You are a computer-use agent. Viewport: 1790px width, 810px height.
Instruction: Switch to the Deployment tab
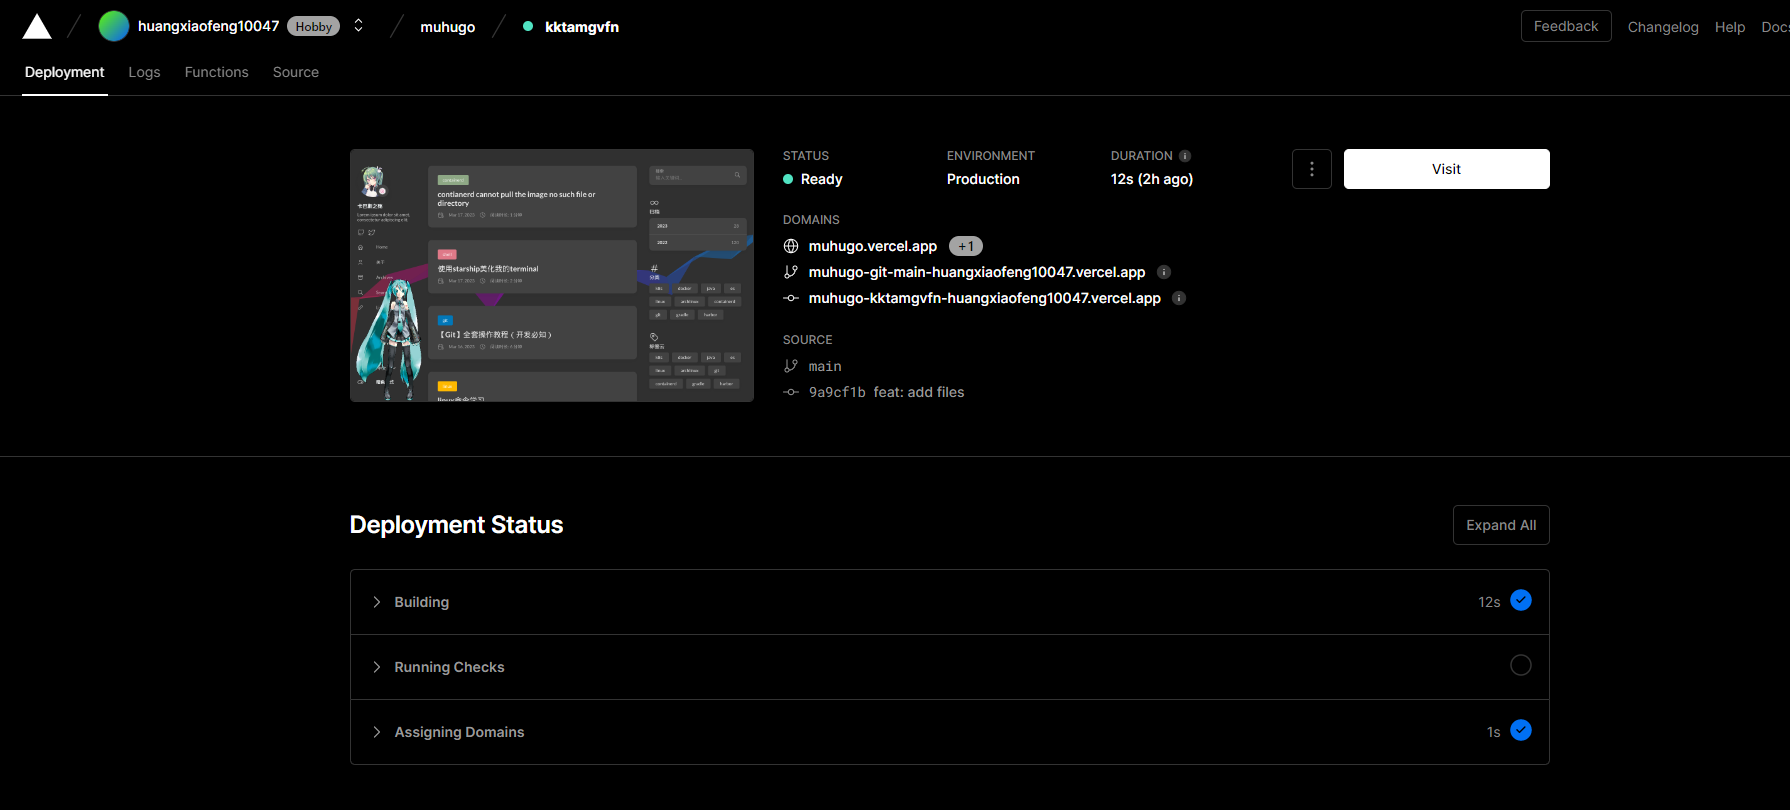tap(65, 72)
